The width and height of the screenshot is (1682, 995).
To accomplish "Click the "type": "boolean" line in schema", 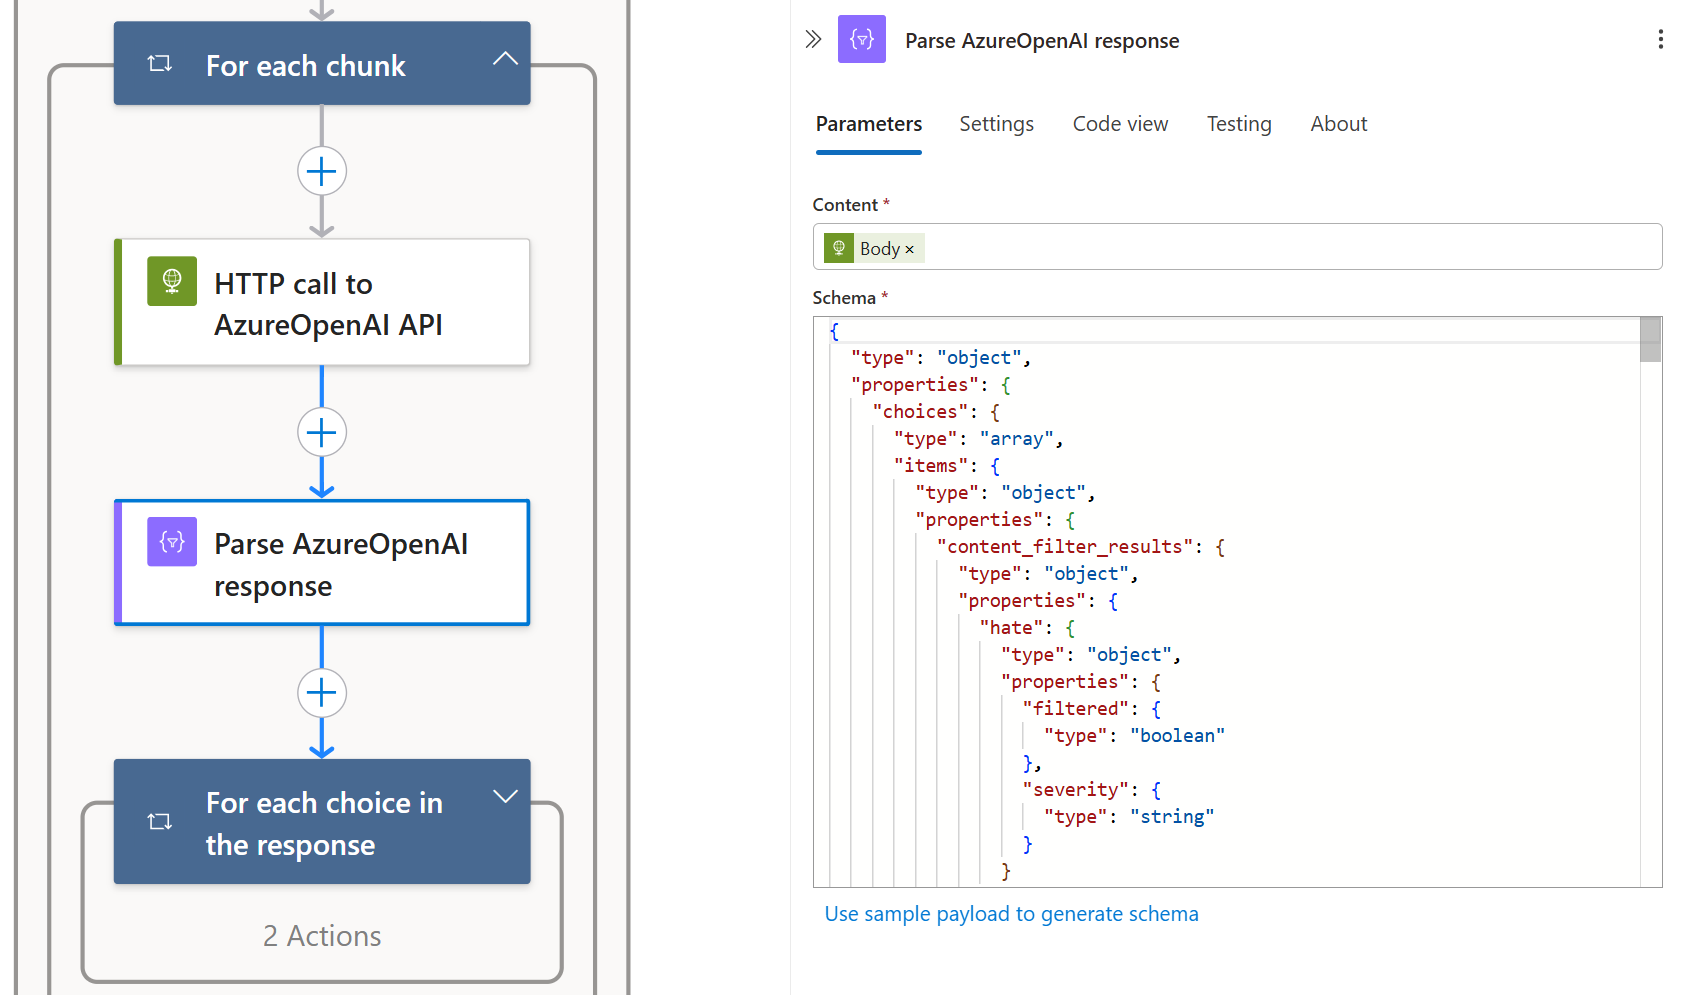I will 1135,736.
